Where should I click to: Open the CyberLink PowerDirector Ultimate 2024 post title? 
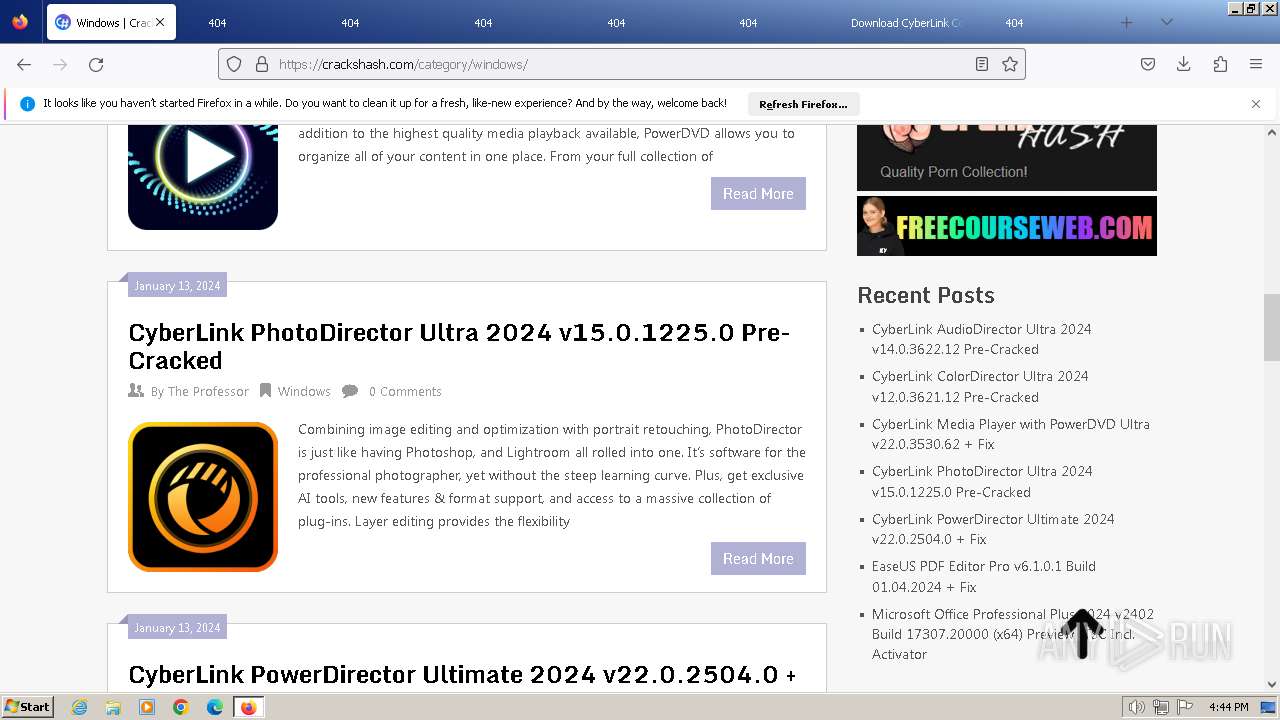pyautogui.click(x=462, y=675)
